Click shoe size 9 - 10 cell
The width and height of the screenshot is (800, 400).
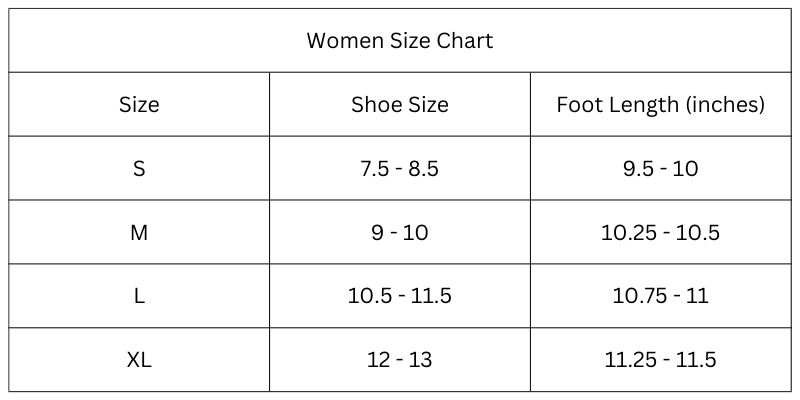click(400, 233)
